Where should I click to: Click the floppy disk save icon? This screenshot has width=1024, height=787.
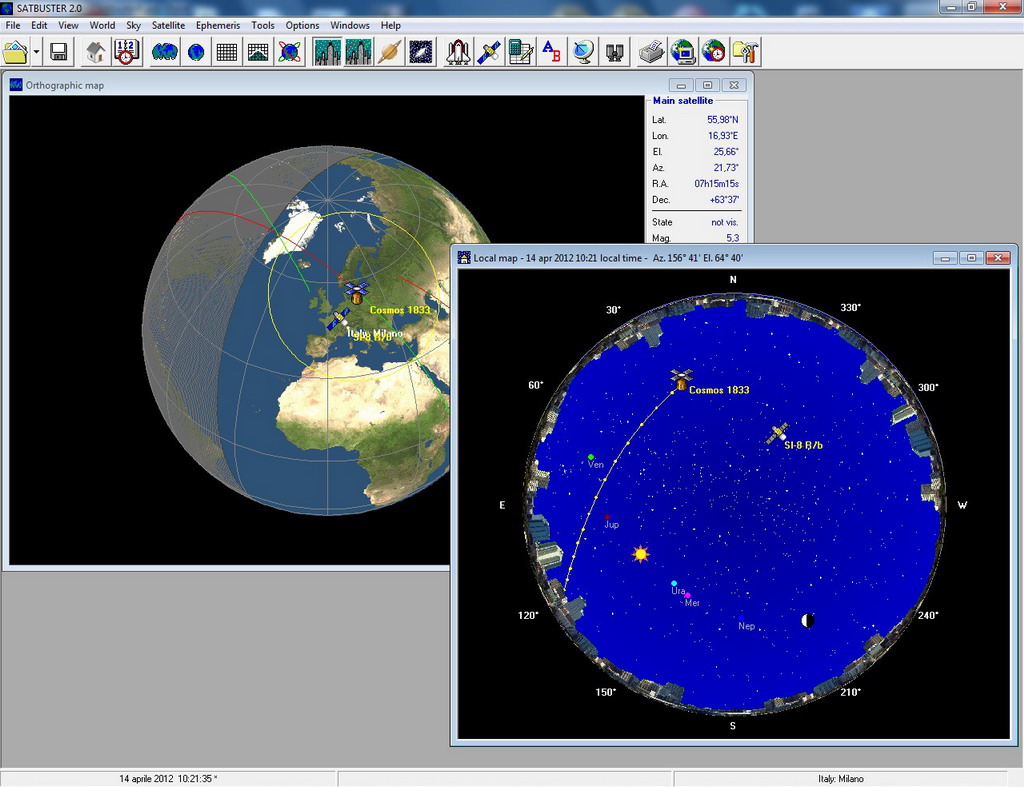point(59,52)
